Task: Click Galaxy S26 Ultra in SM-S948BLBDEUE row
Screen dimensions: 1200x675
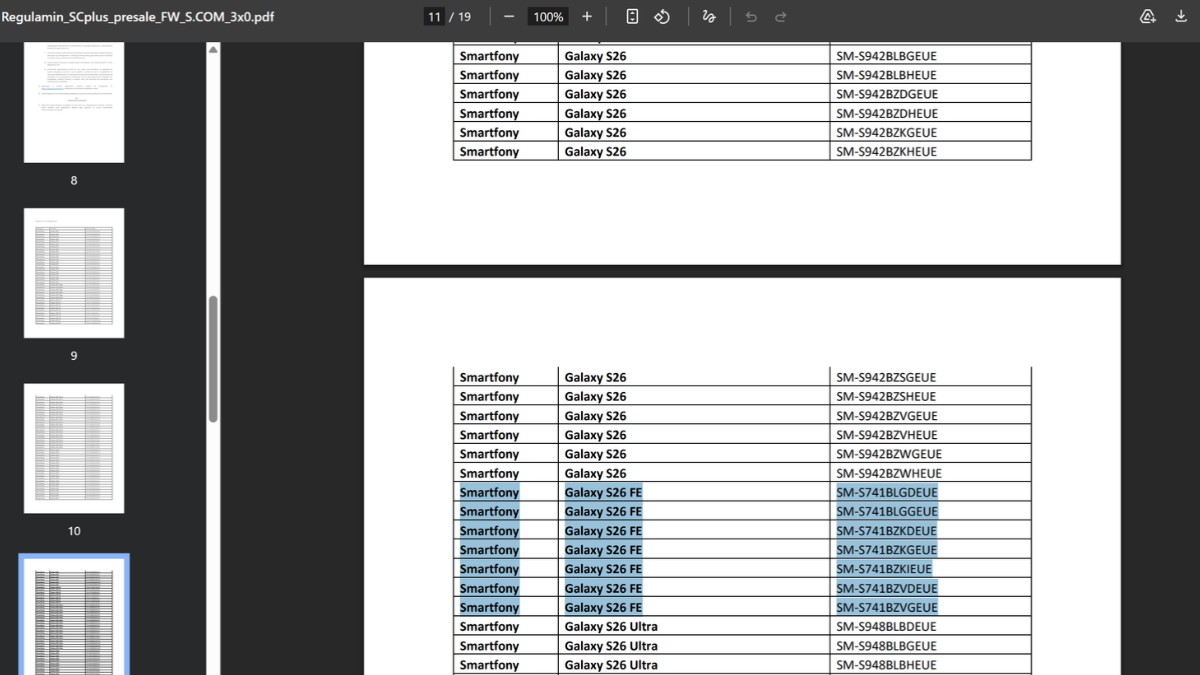Action: 611,627
